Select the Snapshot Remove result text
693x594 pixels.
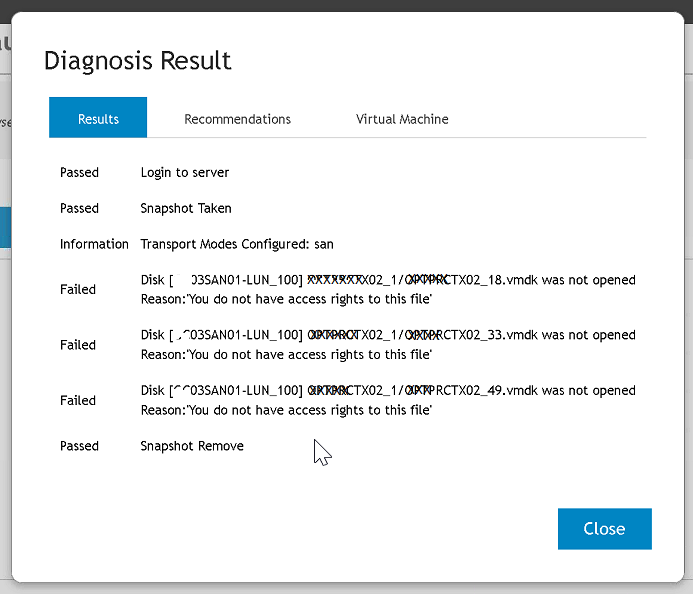pos(192,446)
